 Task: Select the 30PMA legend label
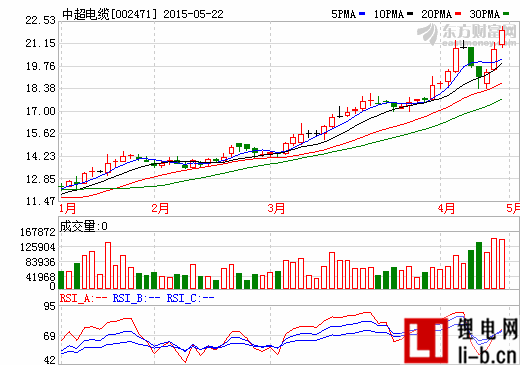coord(485,14)
